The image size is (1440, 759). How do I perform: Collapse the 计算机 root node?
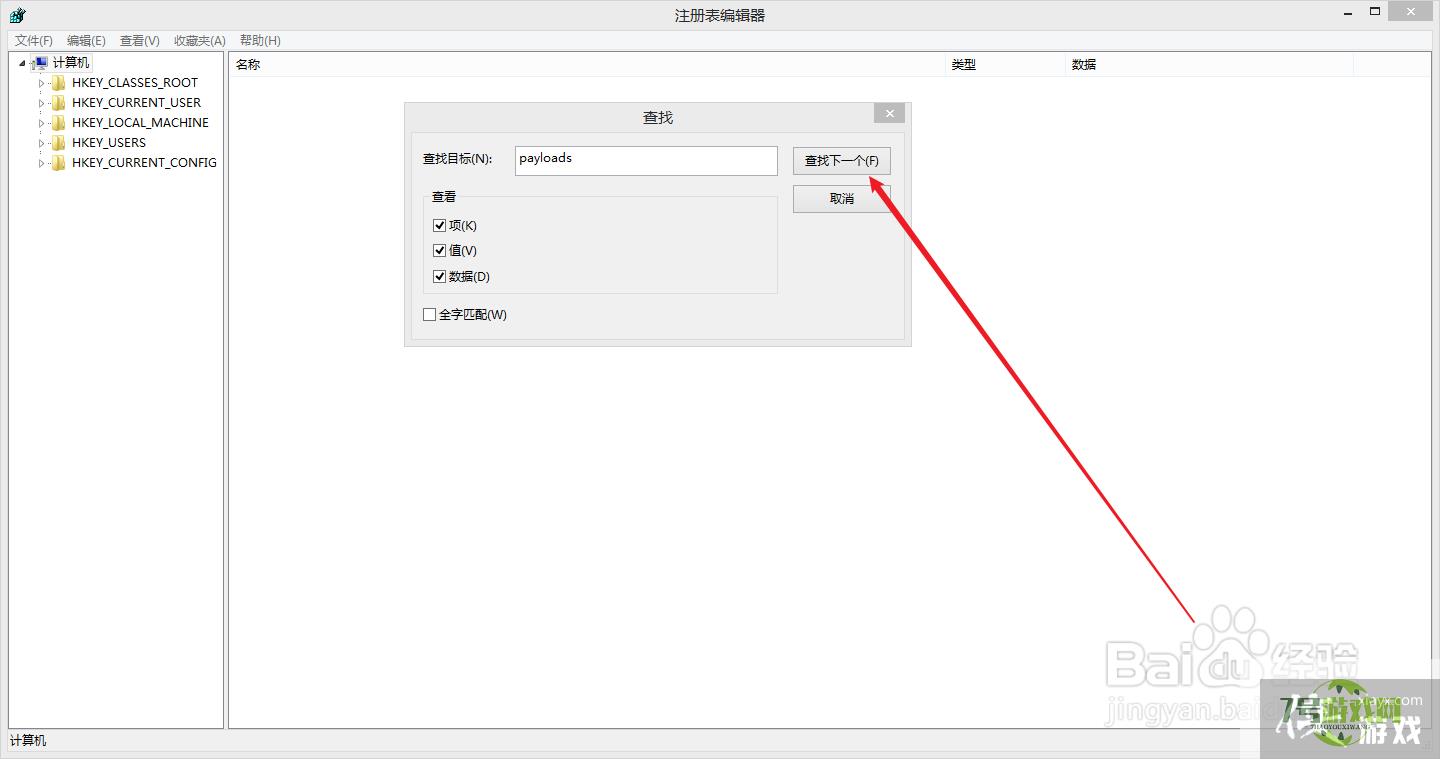pos(22,64)
